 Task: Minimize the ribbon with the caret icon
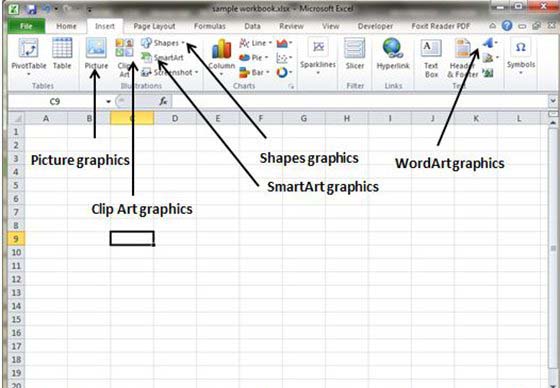point(492,26)
